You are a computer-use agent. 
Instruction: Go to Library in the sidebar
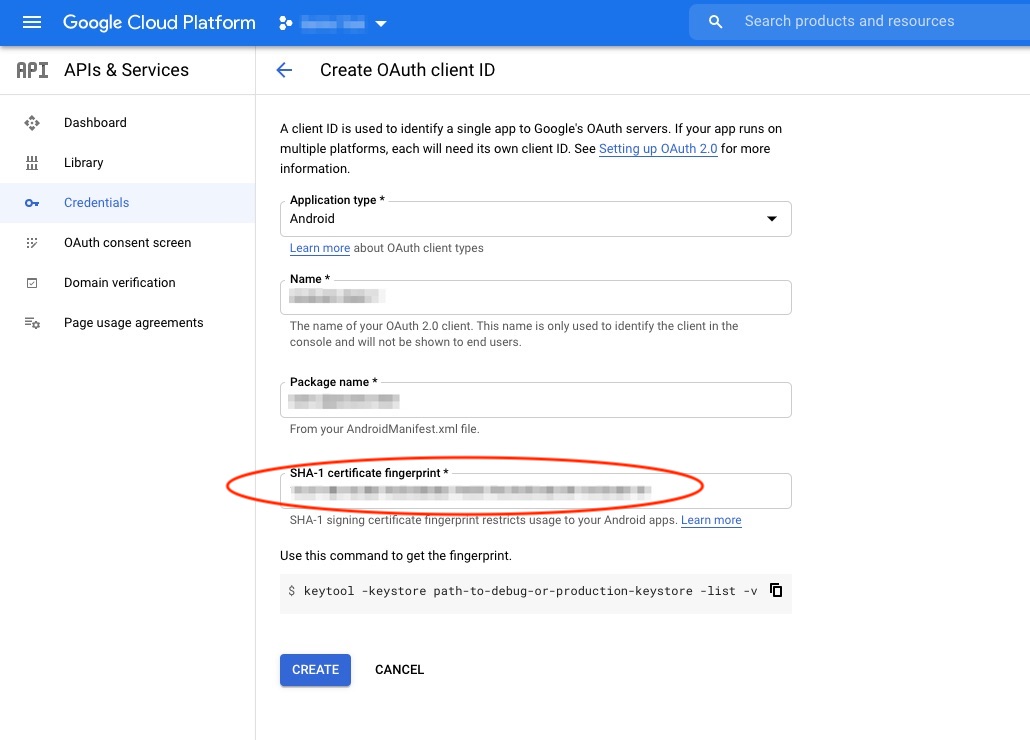pyautogui.click(x=83, y=163)
